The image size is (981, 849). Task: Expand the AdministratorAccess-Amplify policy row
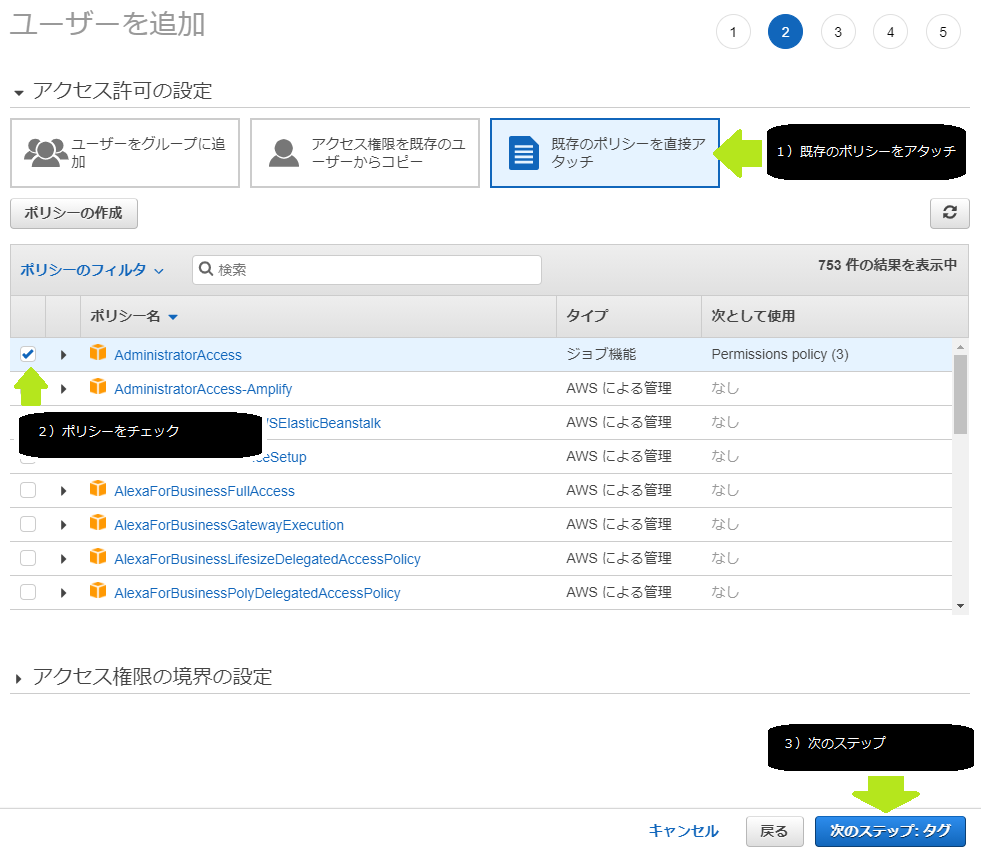tap(63, 389)
